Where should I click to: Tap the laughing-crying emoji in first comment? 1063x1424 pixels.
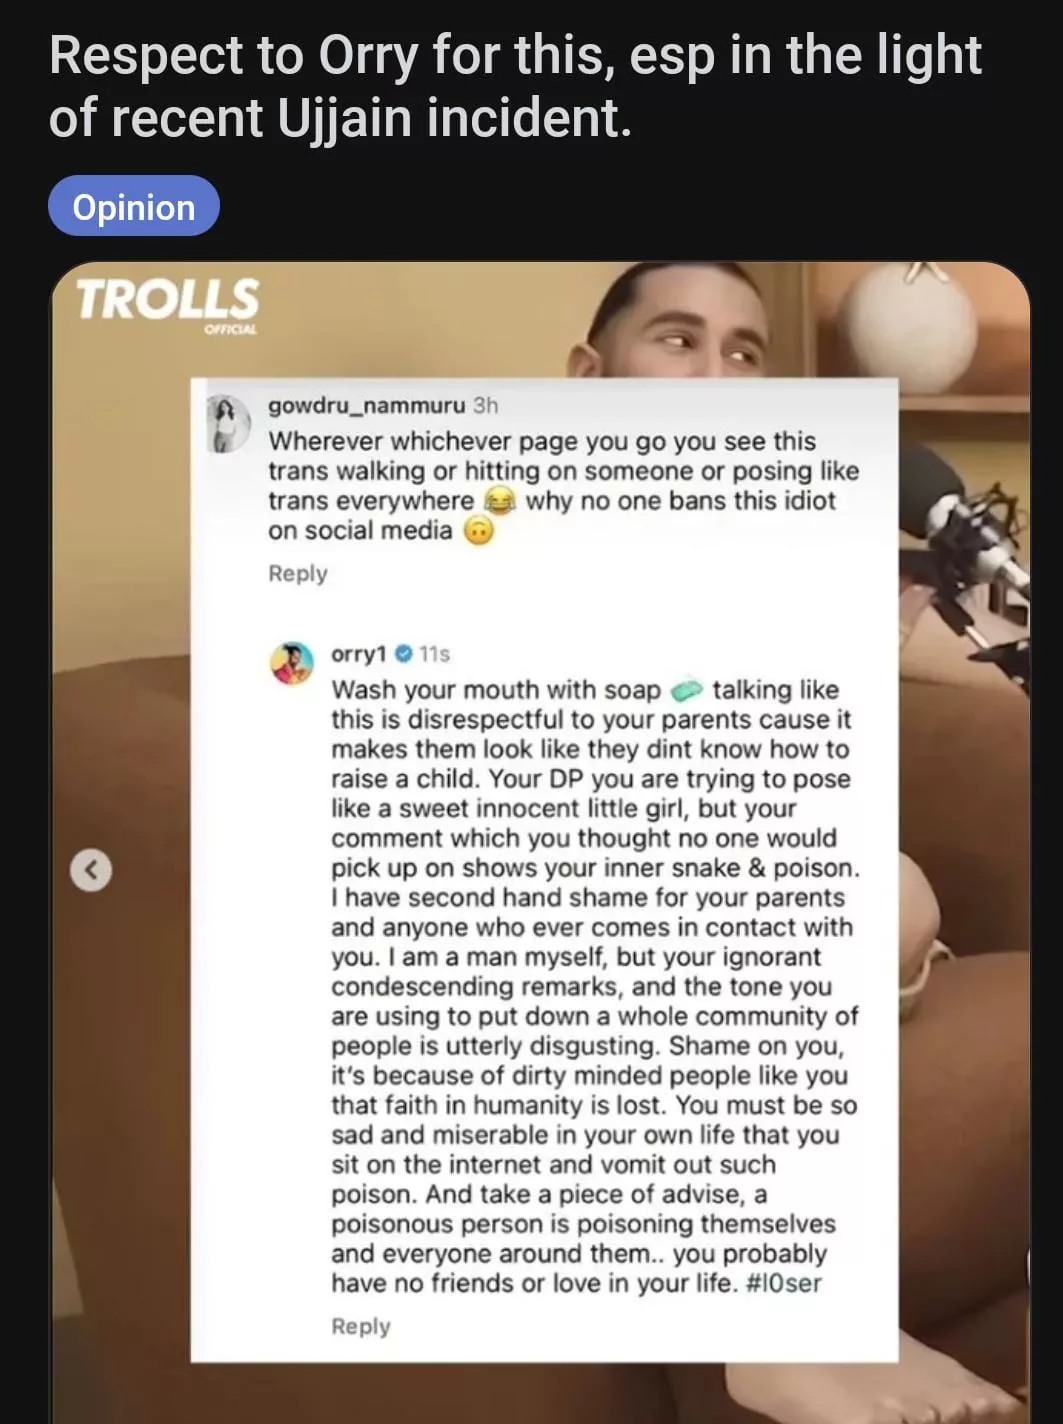click(498, 501)
